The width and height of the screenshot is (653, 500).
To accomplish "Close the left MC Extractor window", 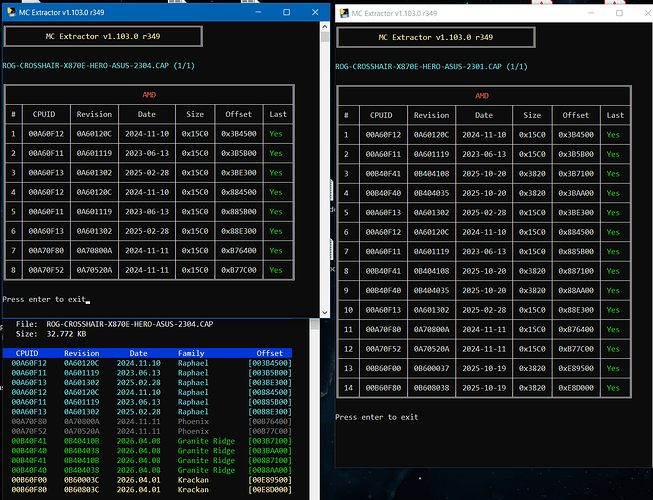I will pyautogui.click(x=315, y=12).
